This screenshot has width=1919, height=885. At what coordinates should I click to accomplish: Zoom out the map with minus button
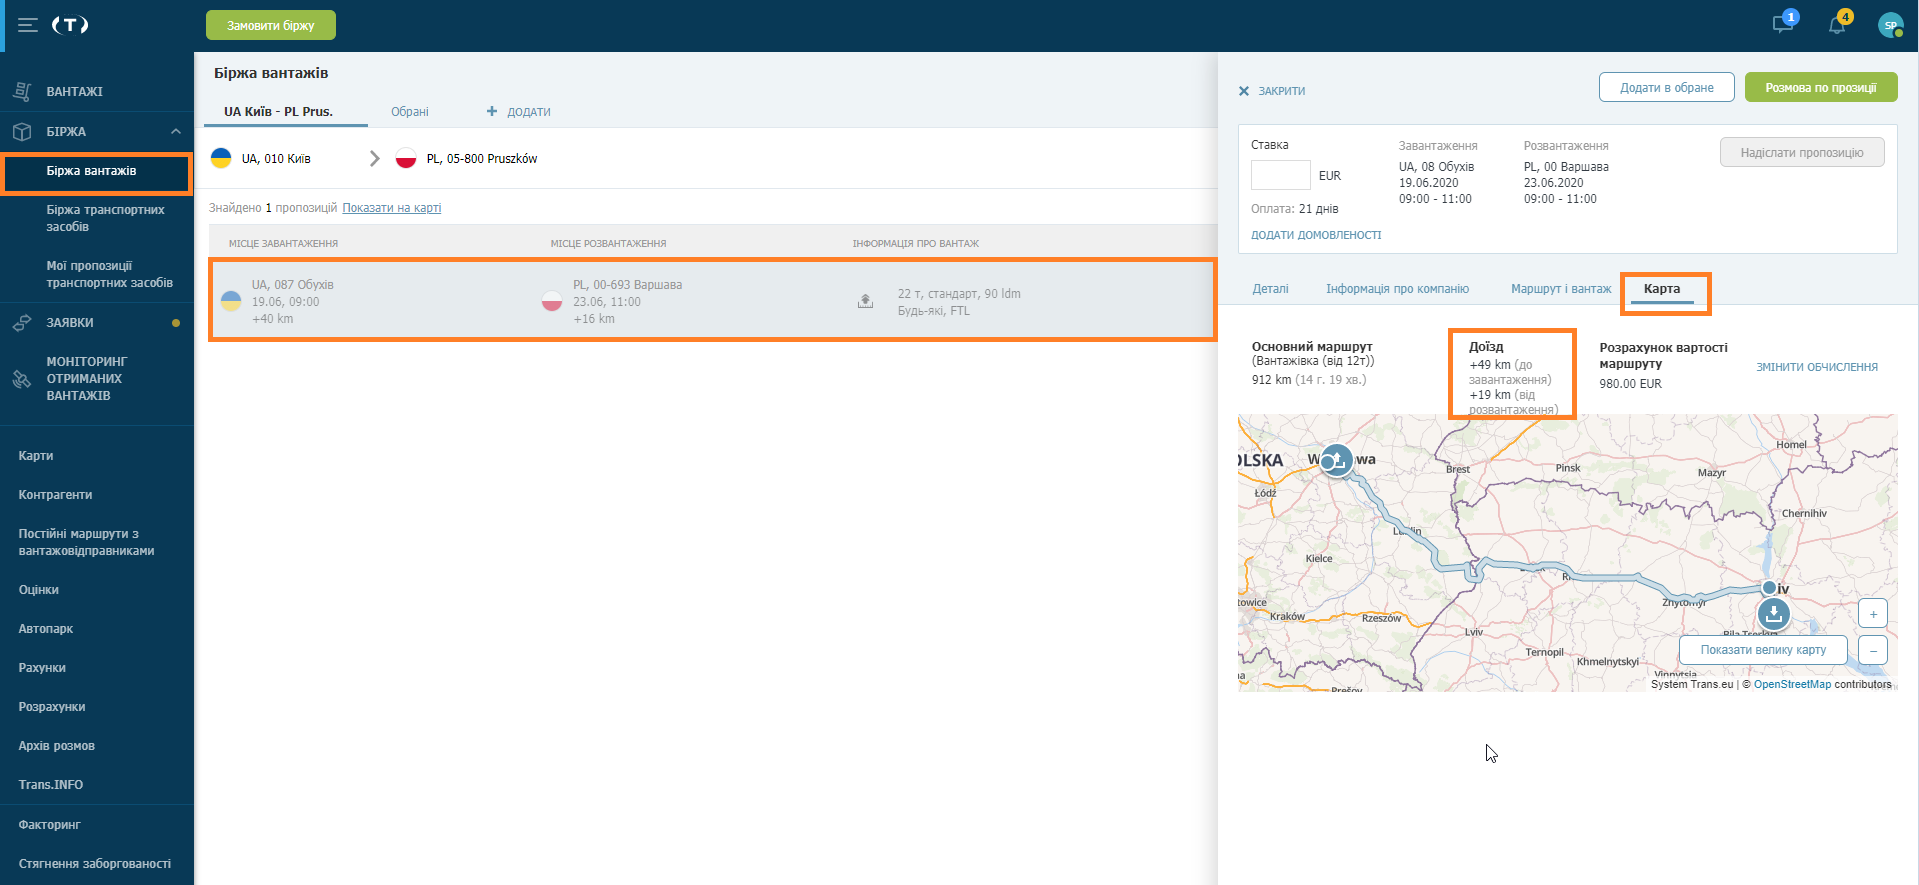pos(1873,650)
